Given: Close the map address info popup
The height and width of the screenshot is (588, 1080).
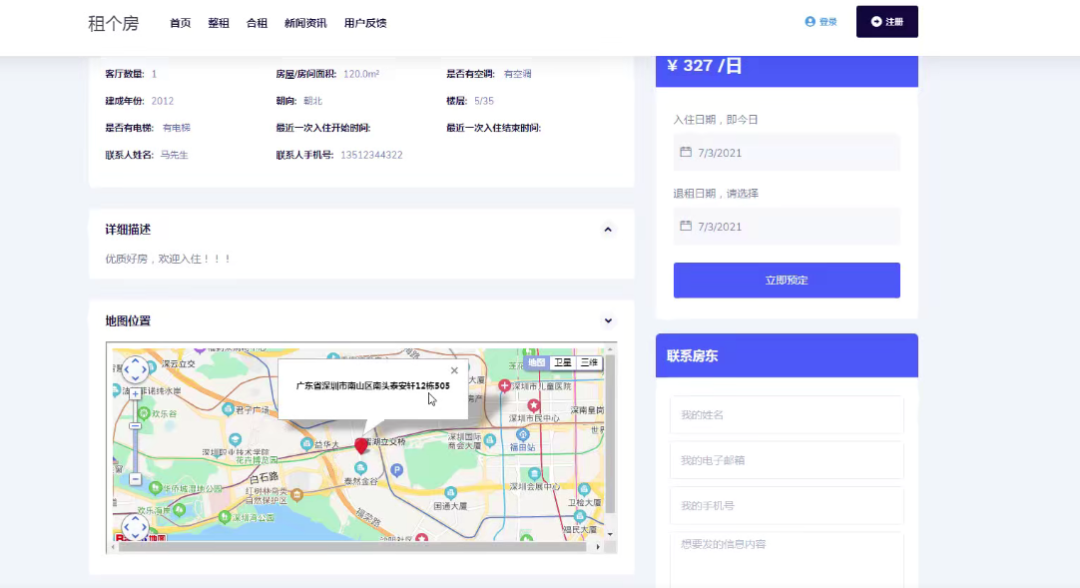Looking at the screenshot, I should coord(453,370).
